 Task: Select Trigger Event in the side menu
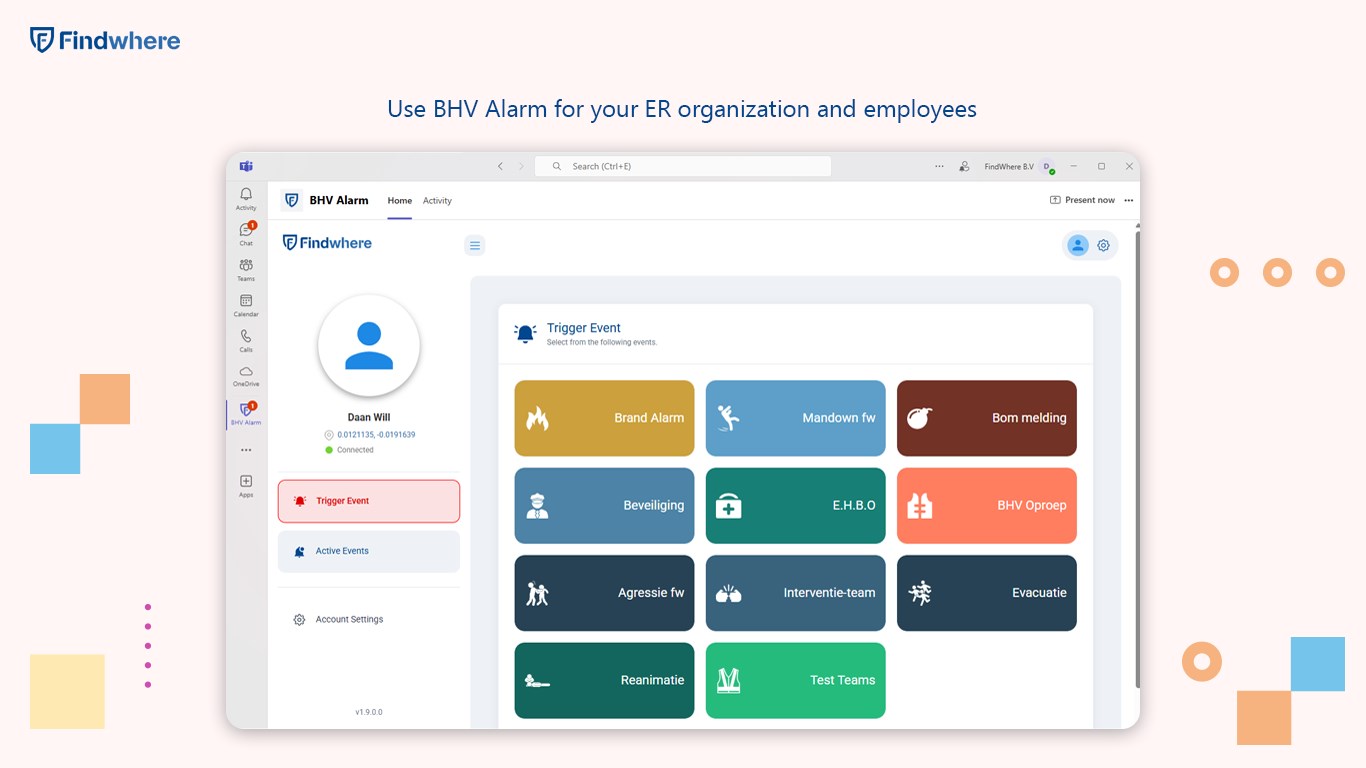pos(369,501)
